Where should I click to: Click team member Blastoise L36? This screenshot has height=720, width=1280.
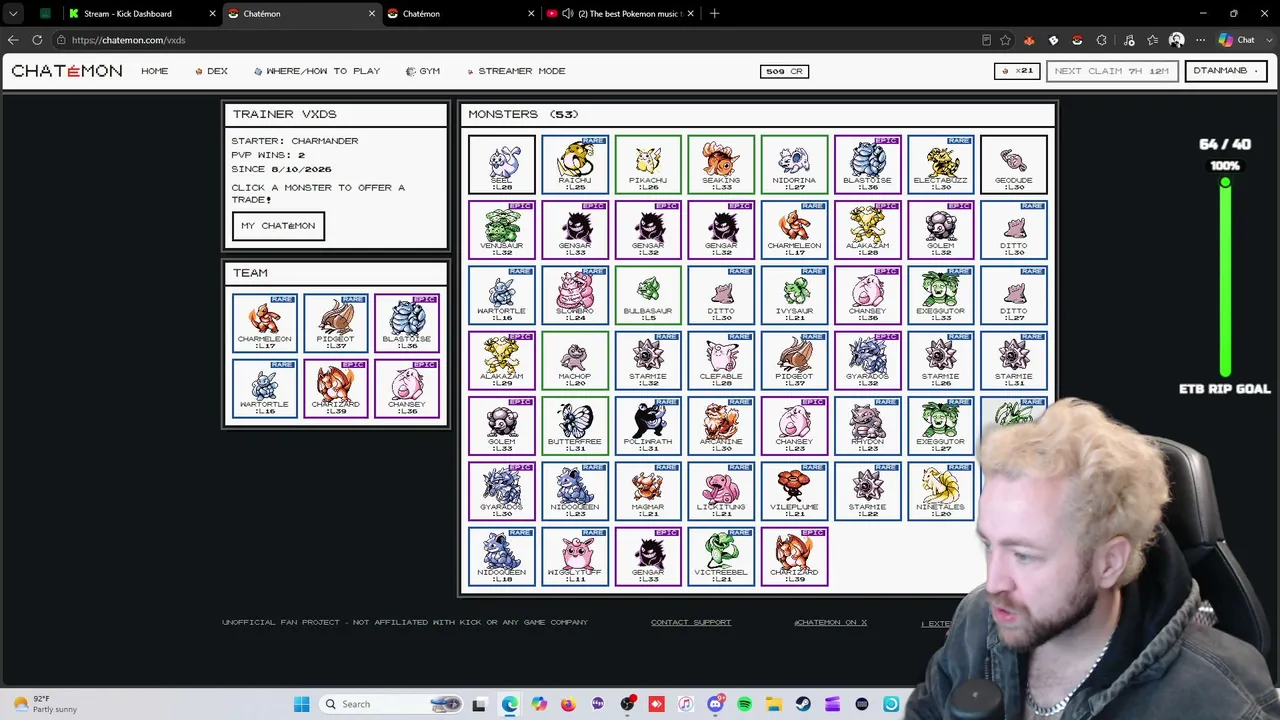(407, 323)
